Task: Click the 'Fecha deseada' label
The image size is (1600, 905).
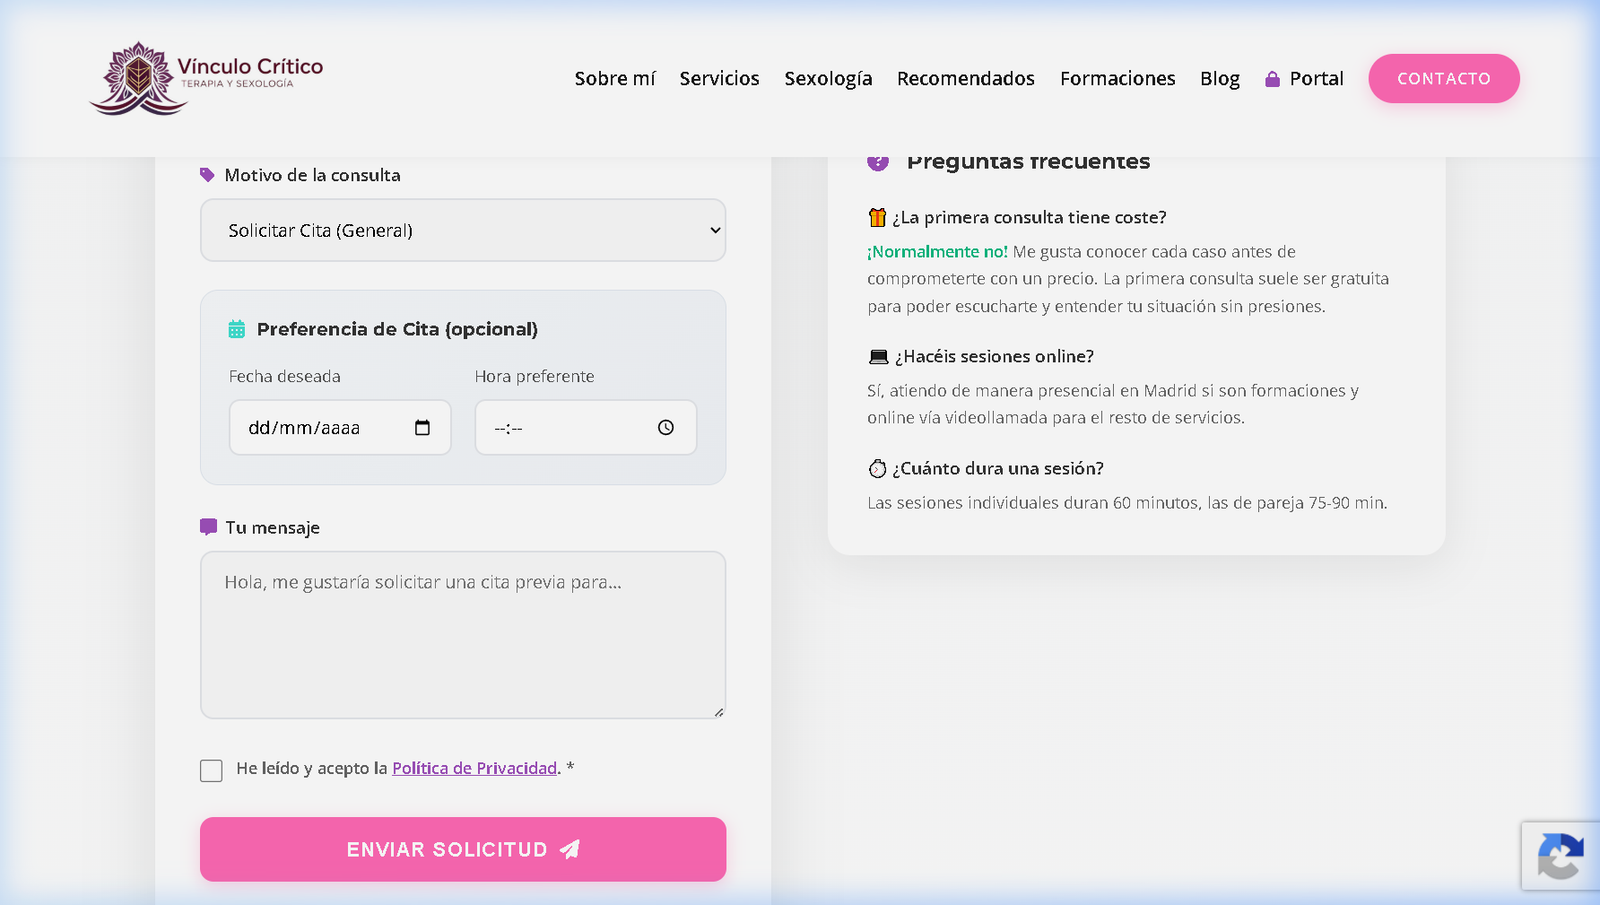Action: coord(285,376)
